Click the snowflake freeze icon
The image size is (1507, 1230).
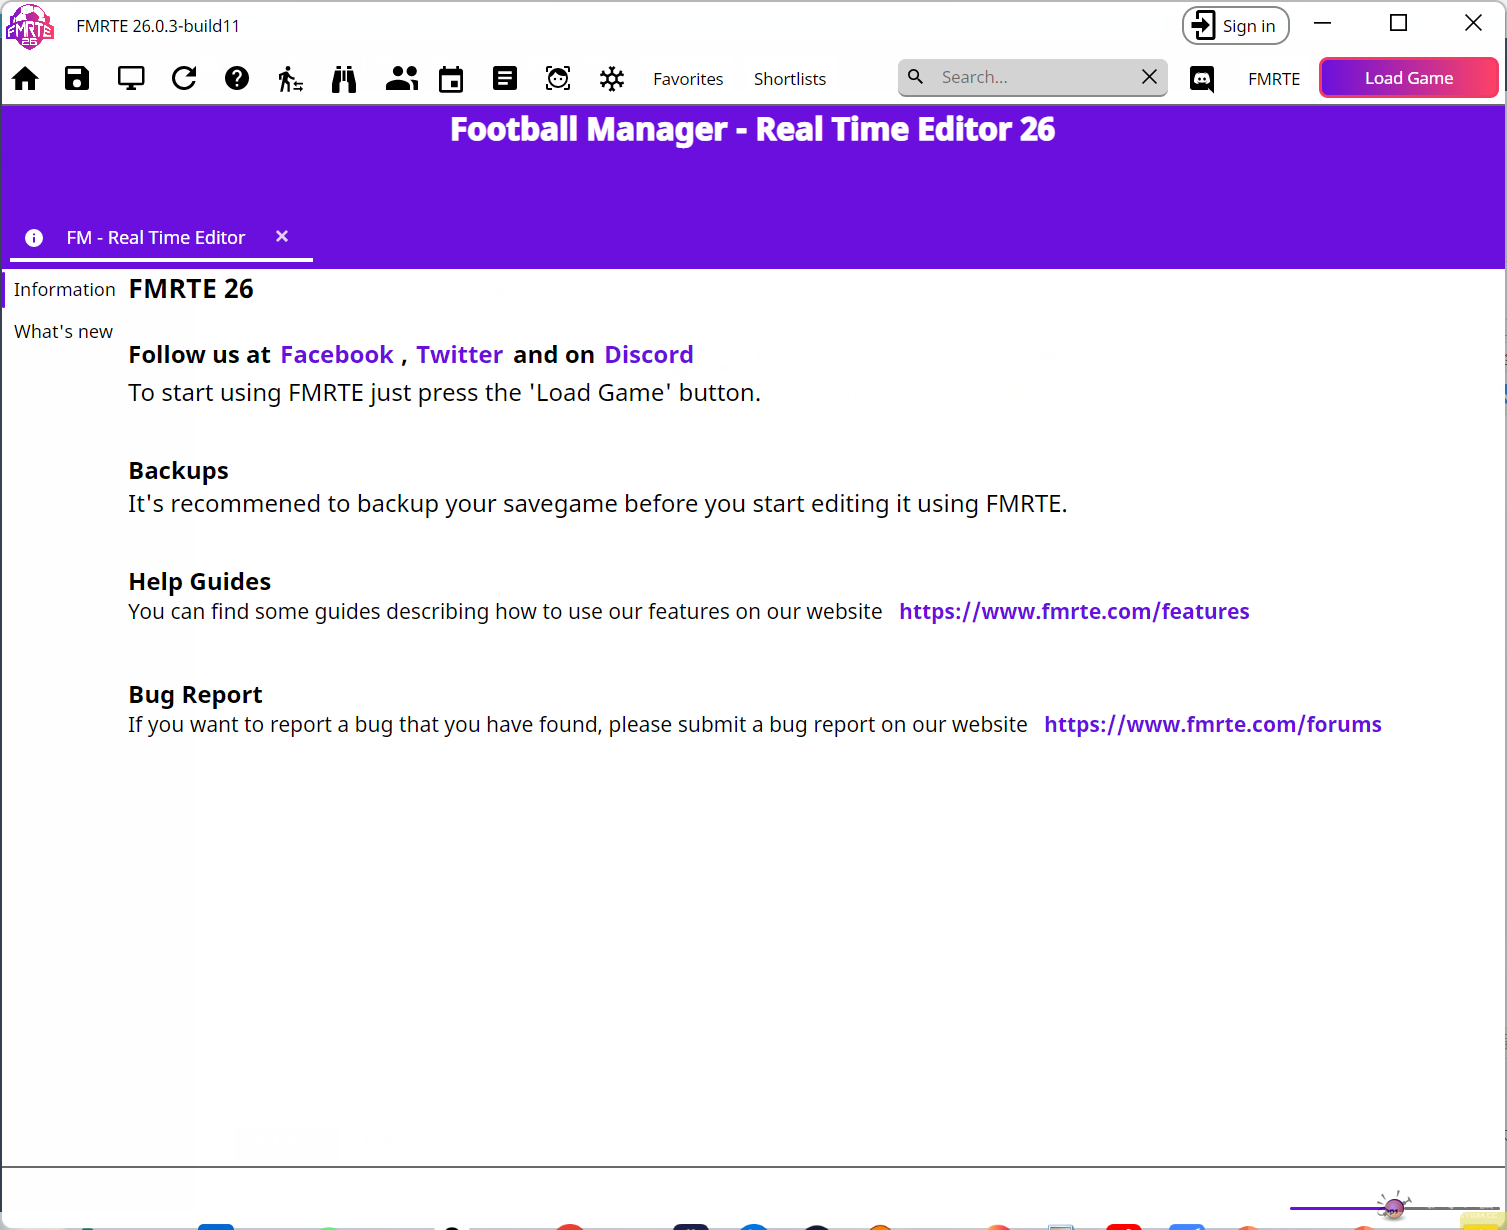coord(612,79)
